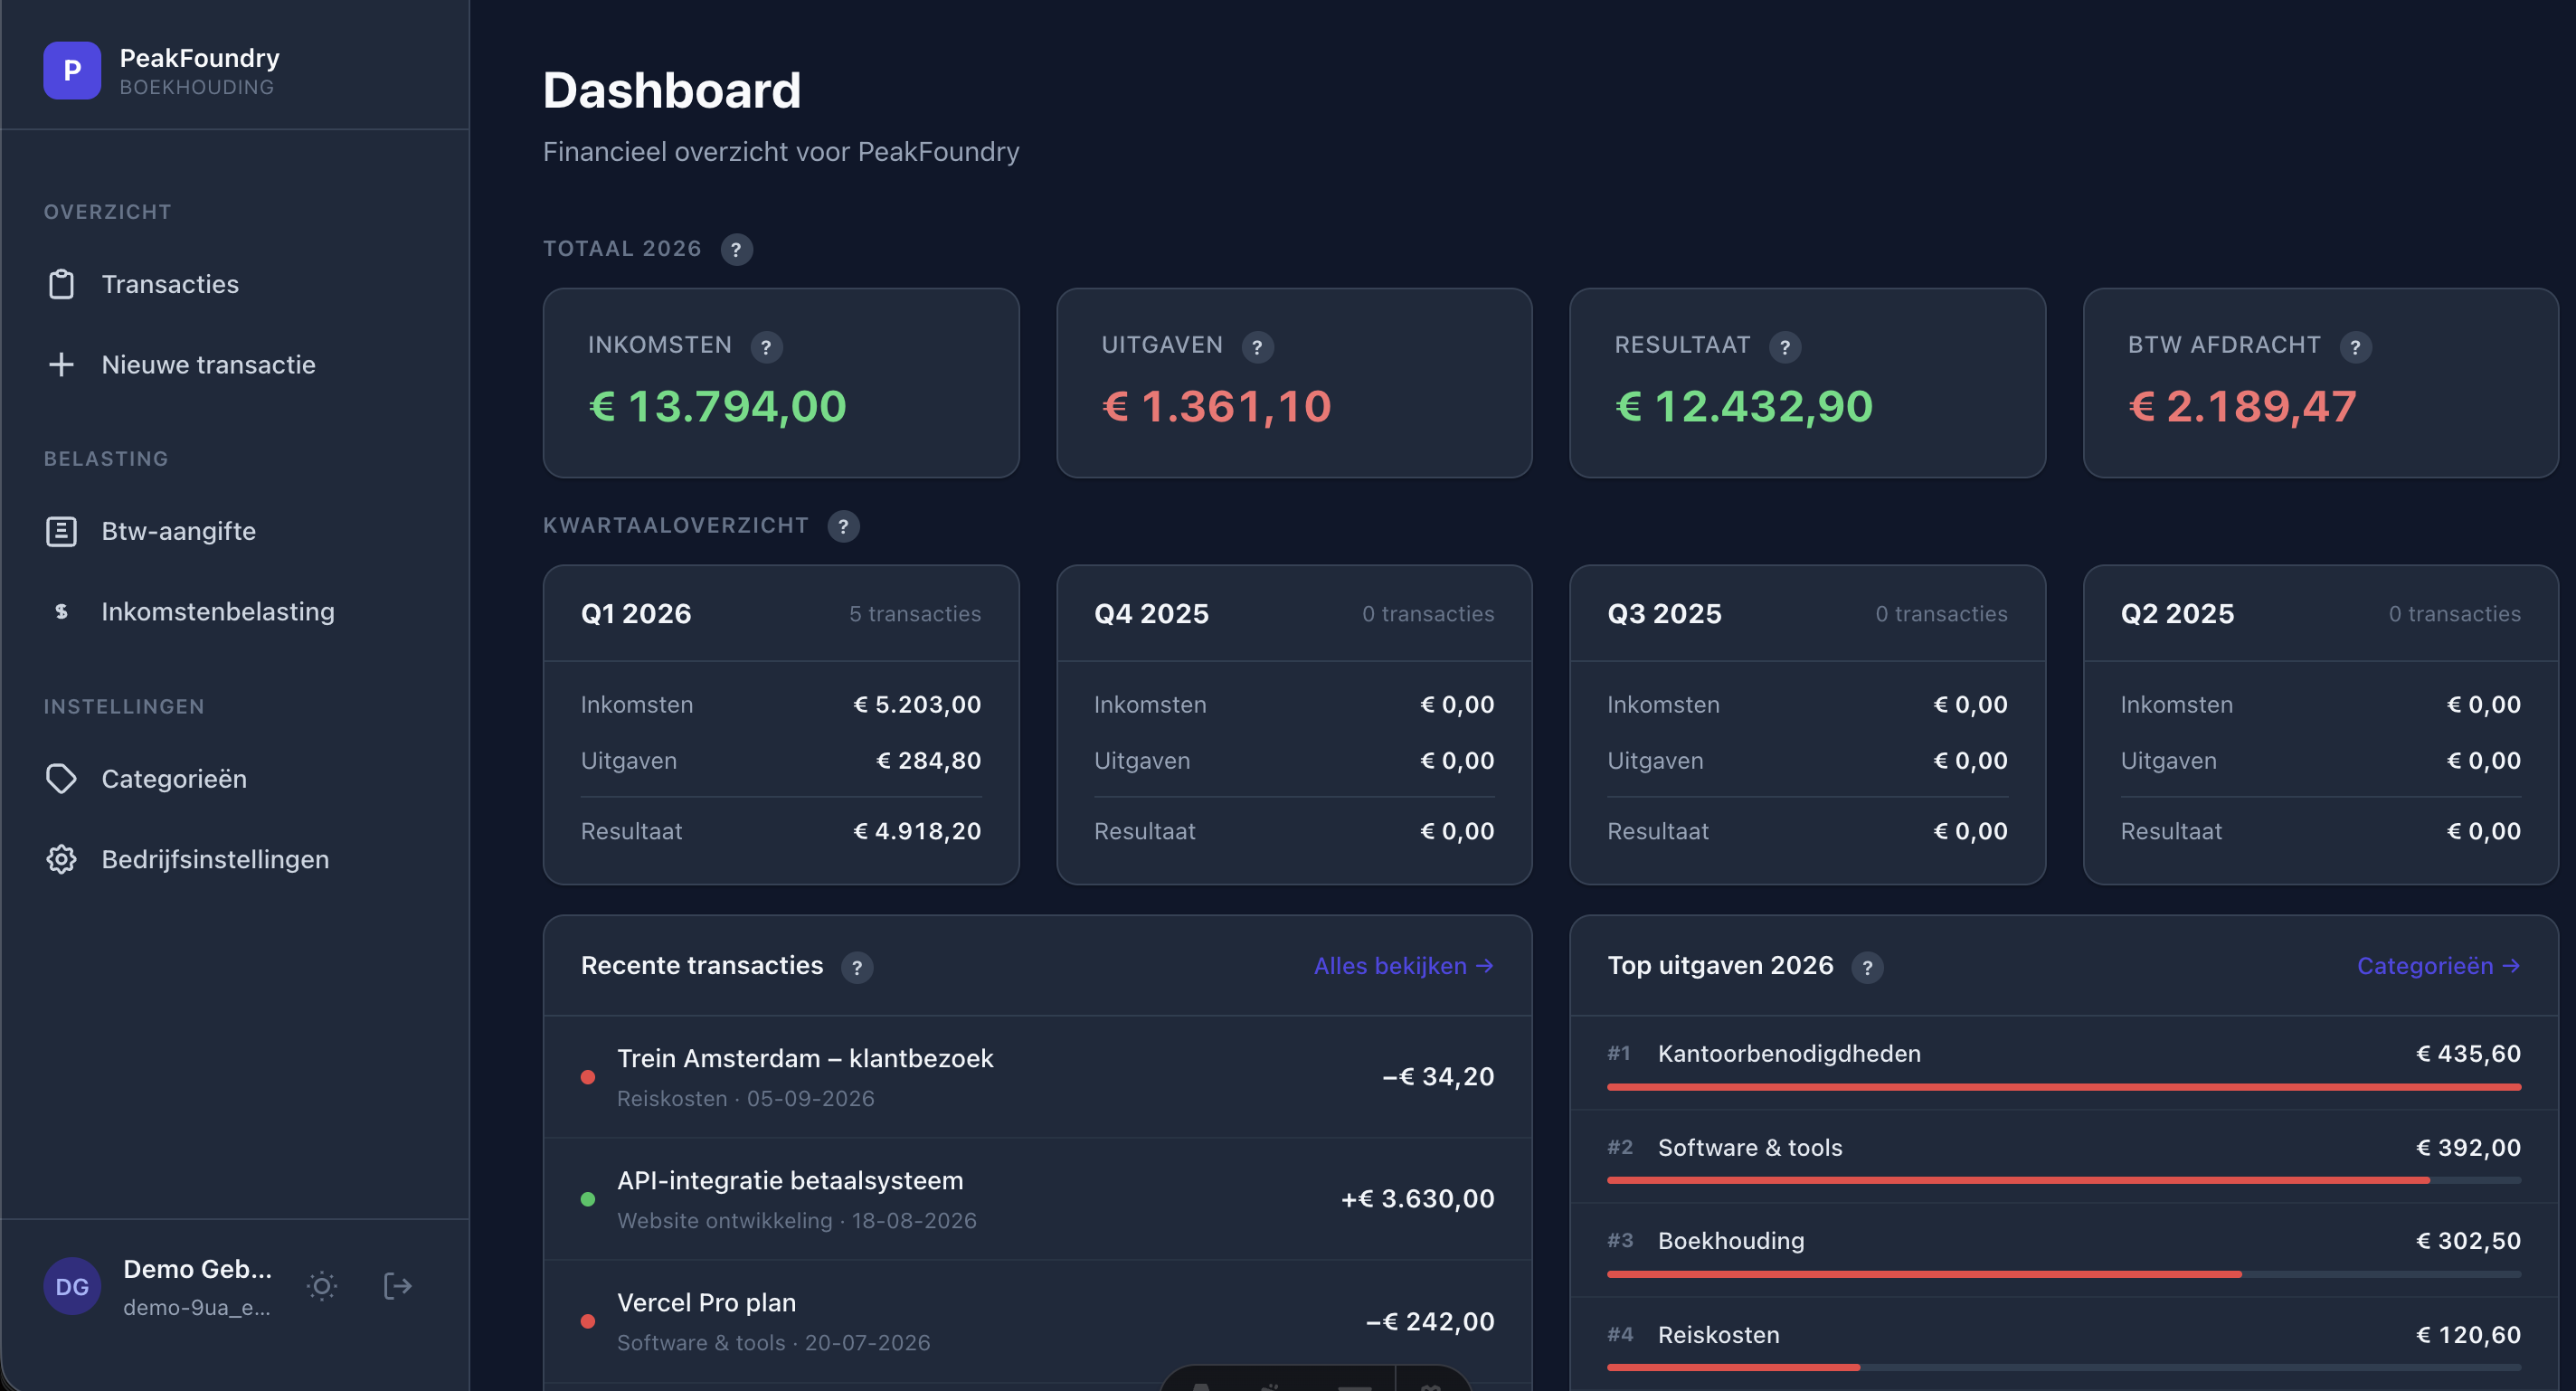Click Q1 2026 Resultaat € 4.918,20

(917, 831)
